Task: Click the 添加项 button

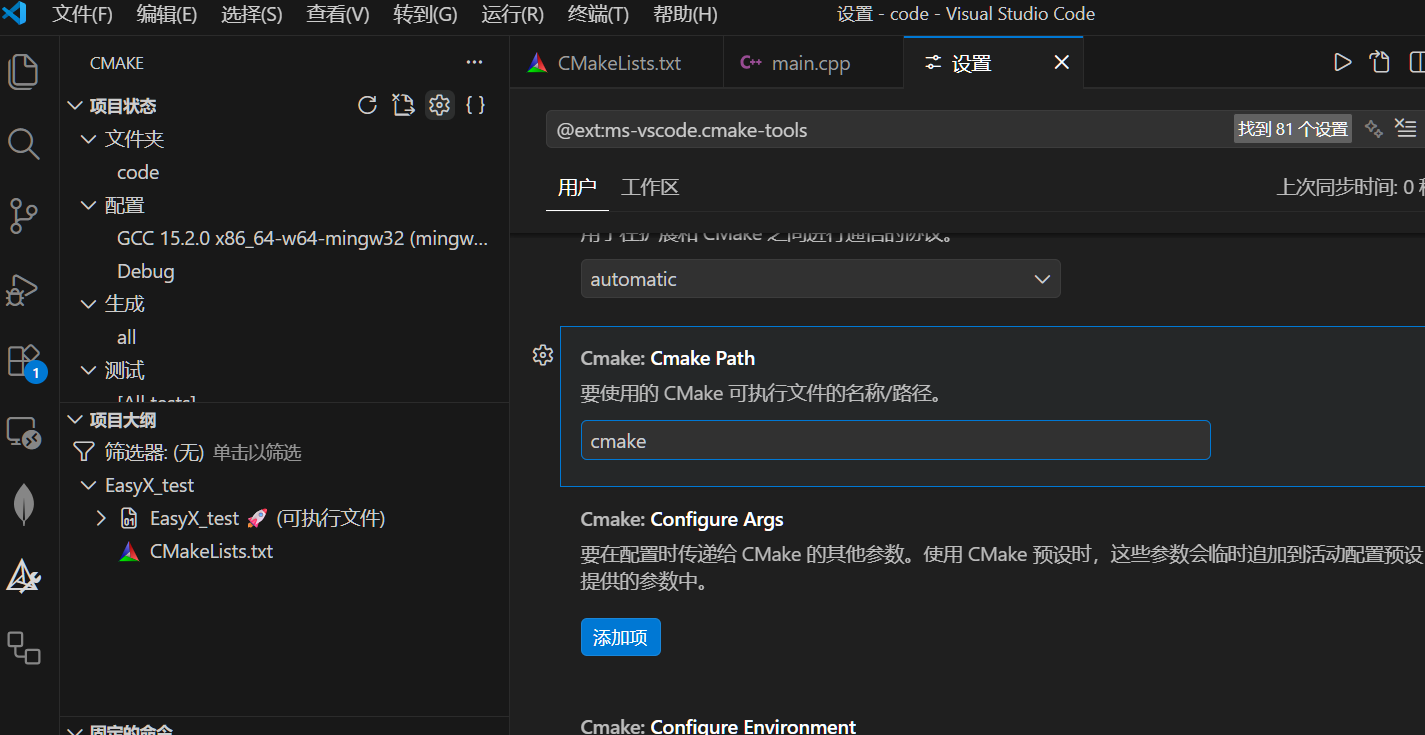Action: [x=620, y=637]
